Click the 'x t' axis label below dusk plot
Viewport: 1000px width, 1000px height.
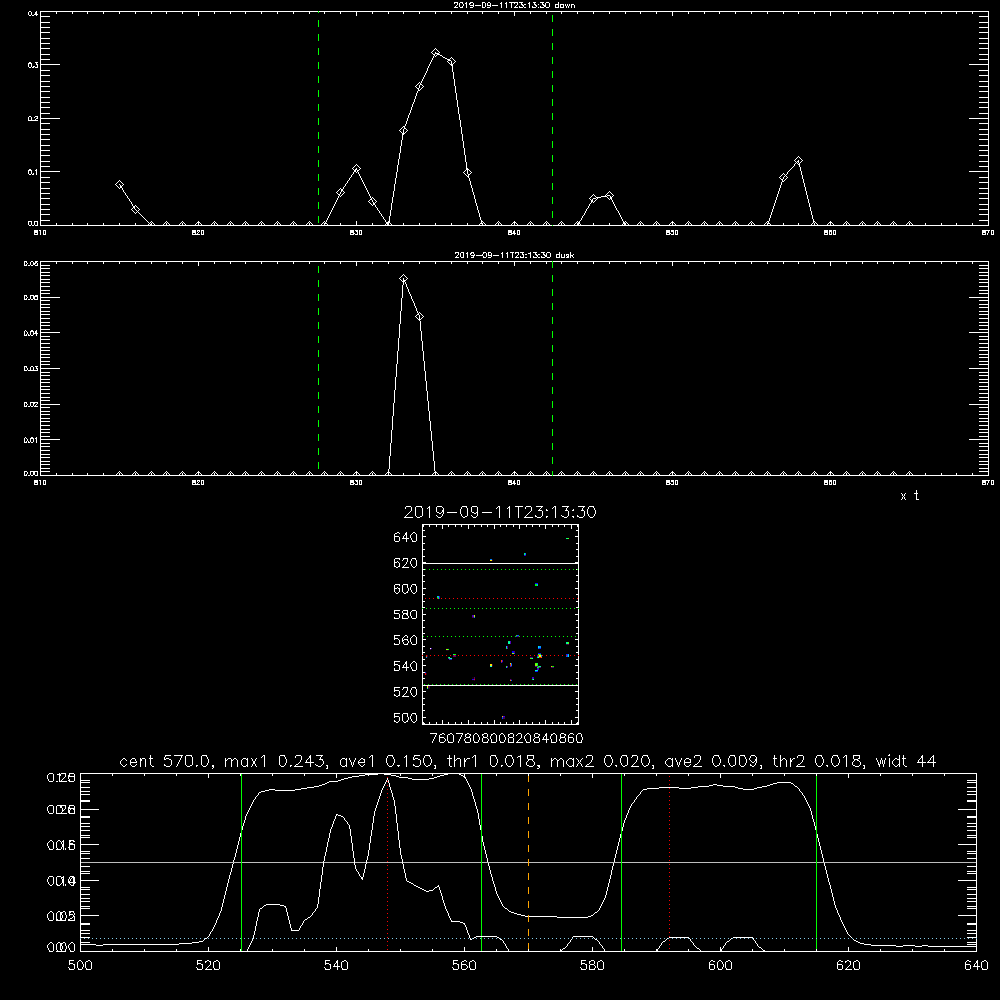coord(909,496)
